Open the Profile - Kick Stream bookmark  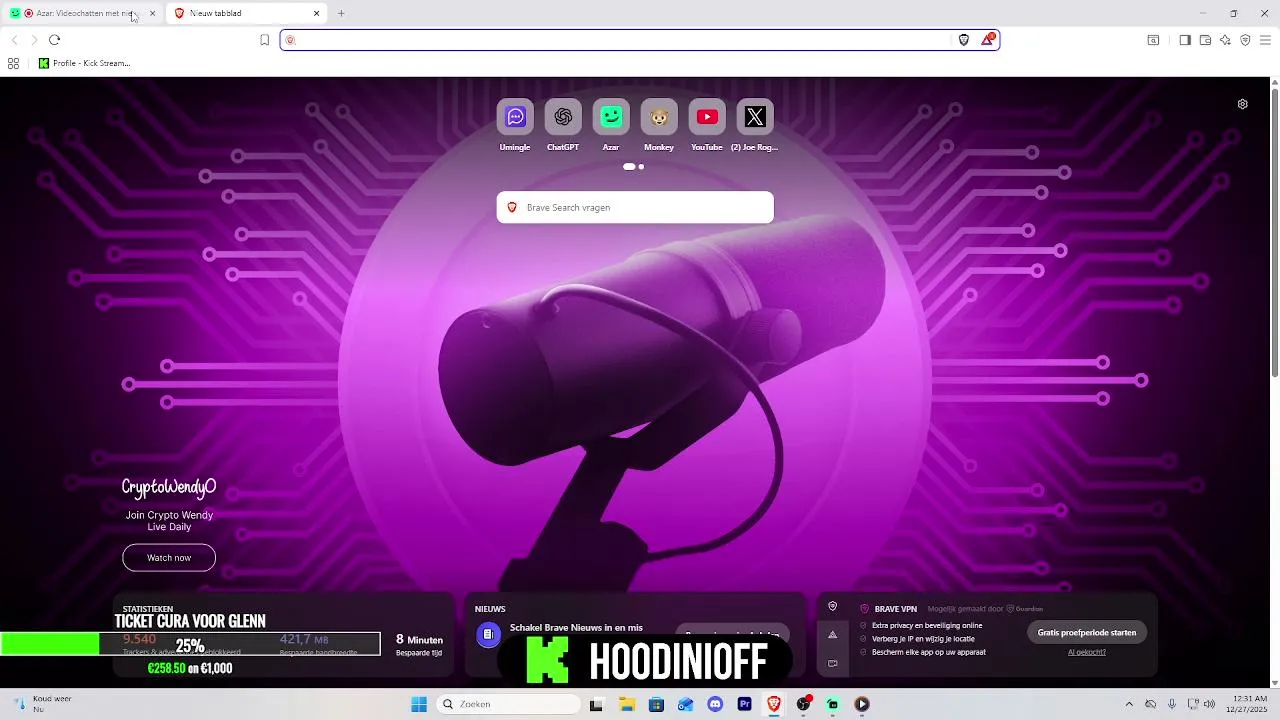pos(84,63)
